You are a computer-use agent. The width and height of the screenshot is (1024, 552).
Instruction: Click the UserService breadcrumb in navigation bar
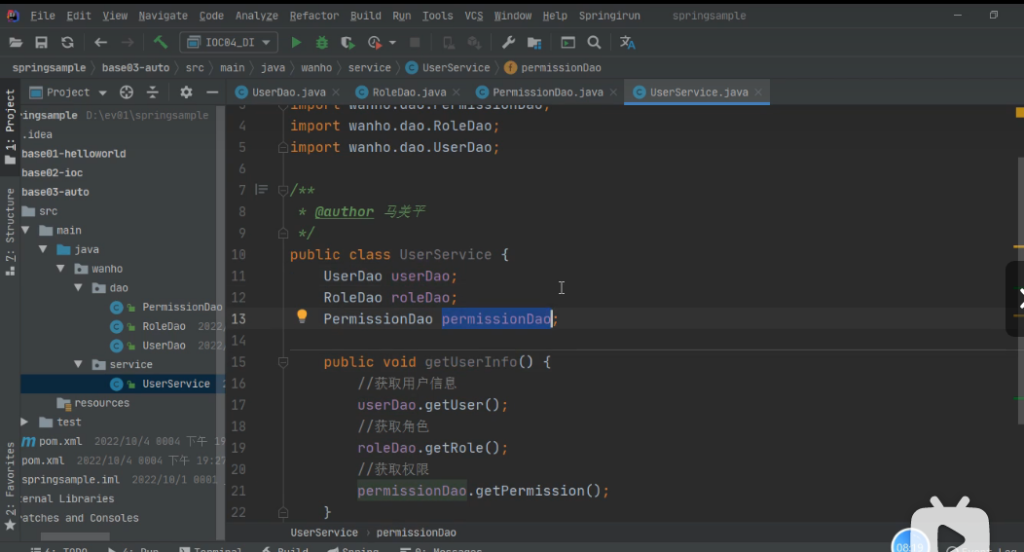tap(455, 67)
